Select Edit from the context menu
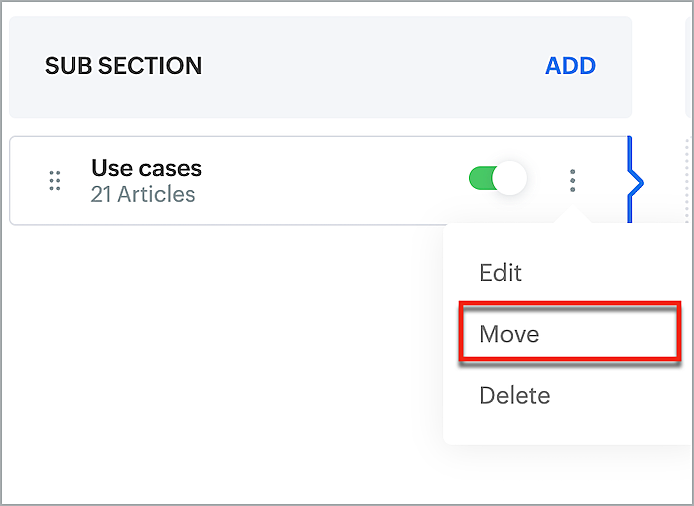This screenshot has height=506, width=694. coord(500,273)
